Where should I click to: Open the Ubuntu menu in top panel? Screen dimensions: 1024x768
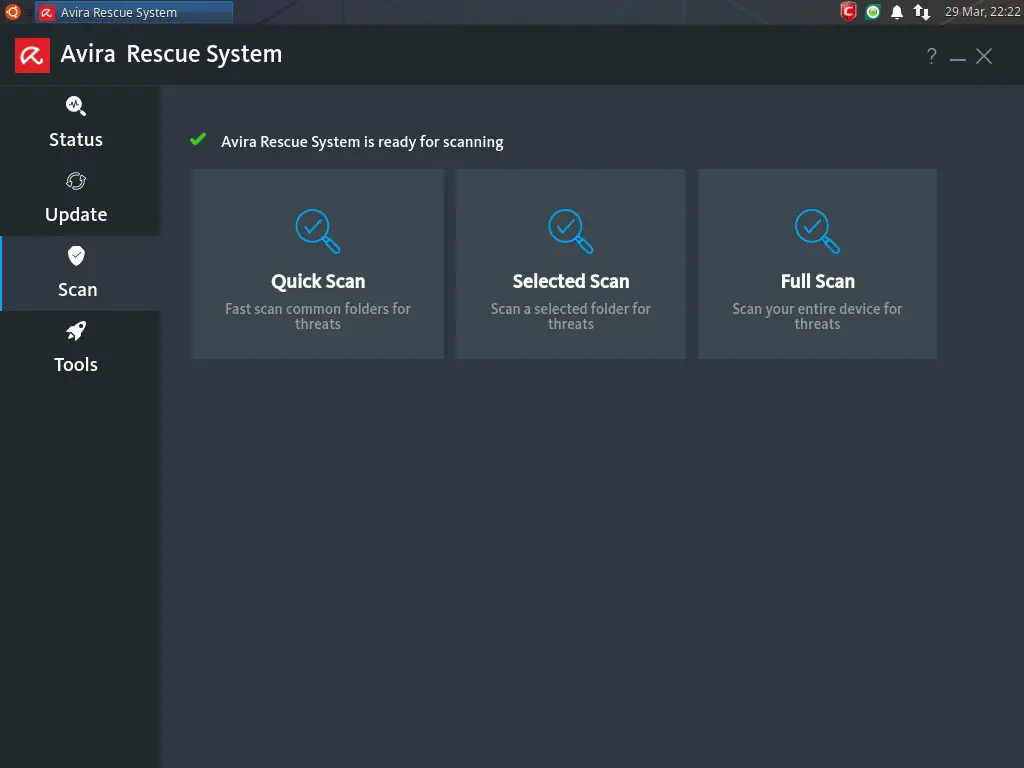point(13,12)
